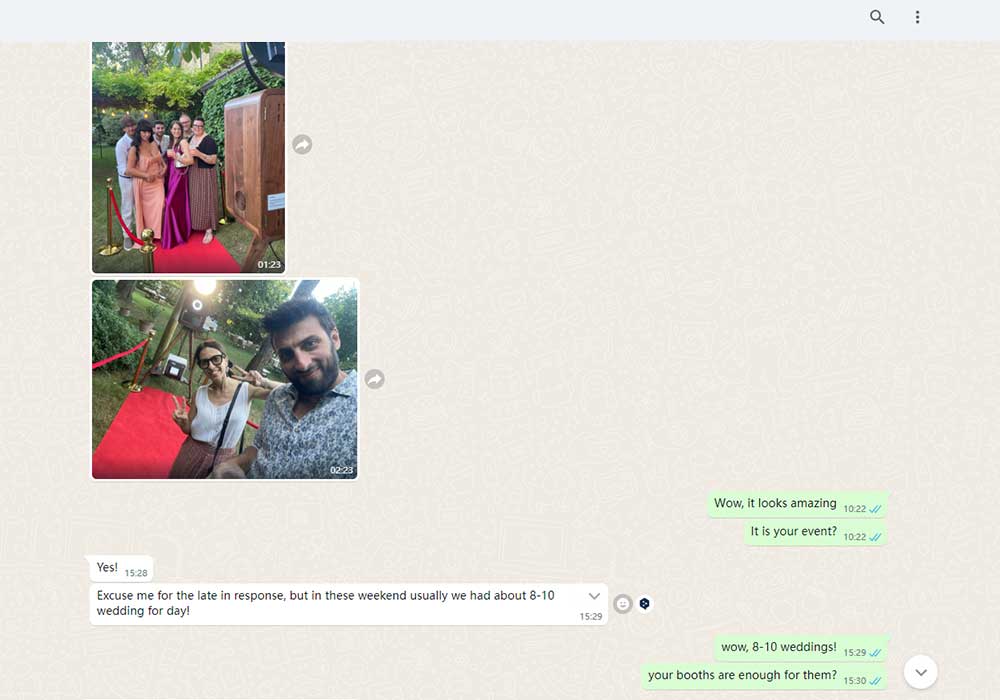The width and height of the screenshot is (1000, 700).
Task: Open message options chevron on "Excuse me" message
Action: [x=594, y=596]
